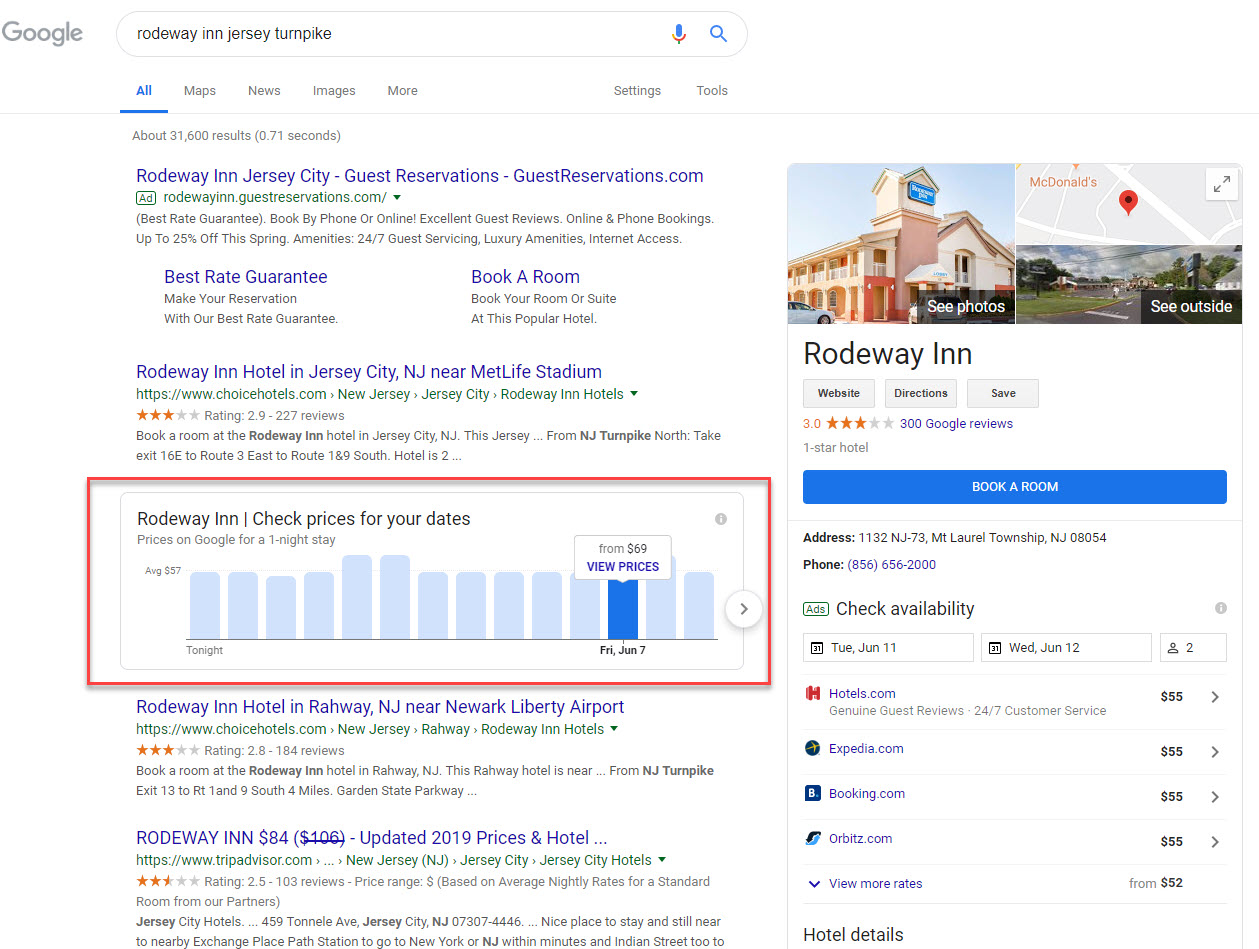
Task: Switch to the Images tab
Action: 334,91
